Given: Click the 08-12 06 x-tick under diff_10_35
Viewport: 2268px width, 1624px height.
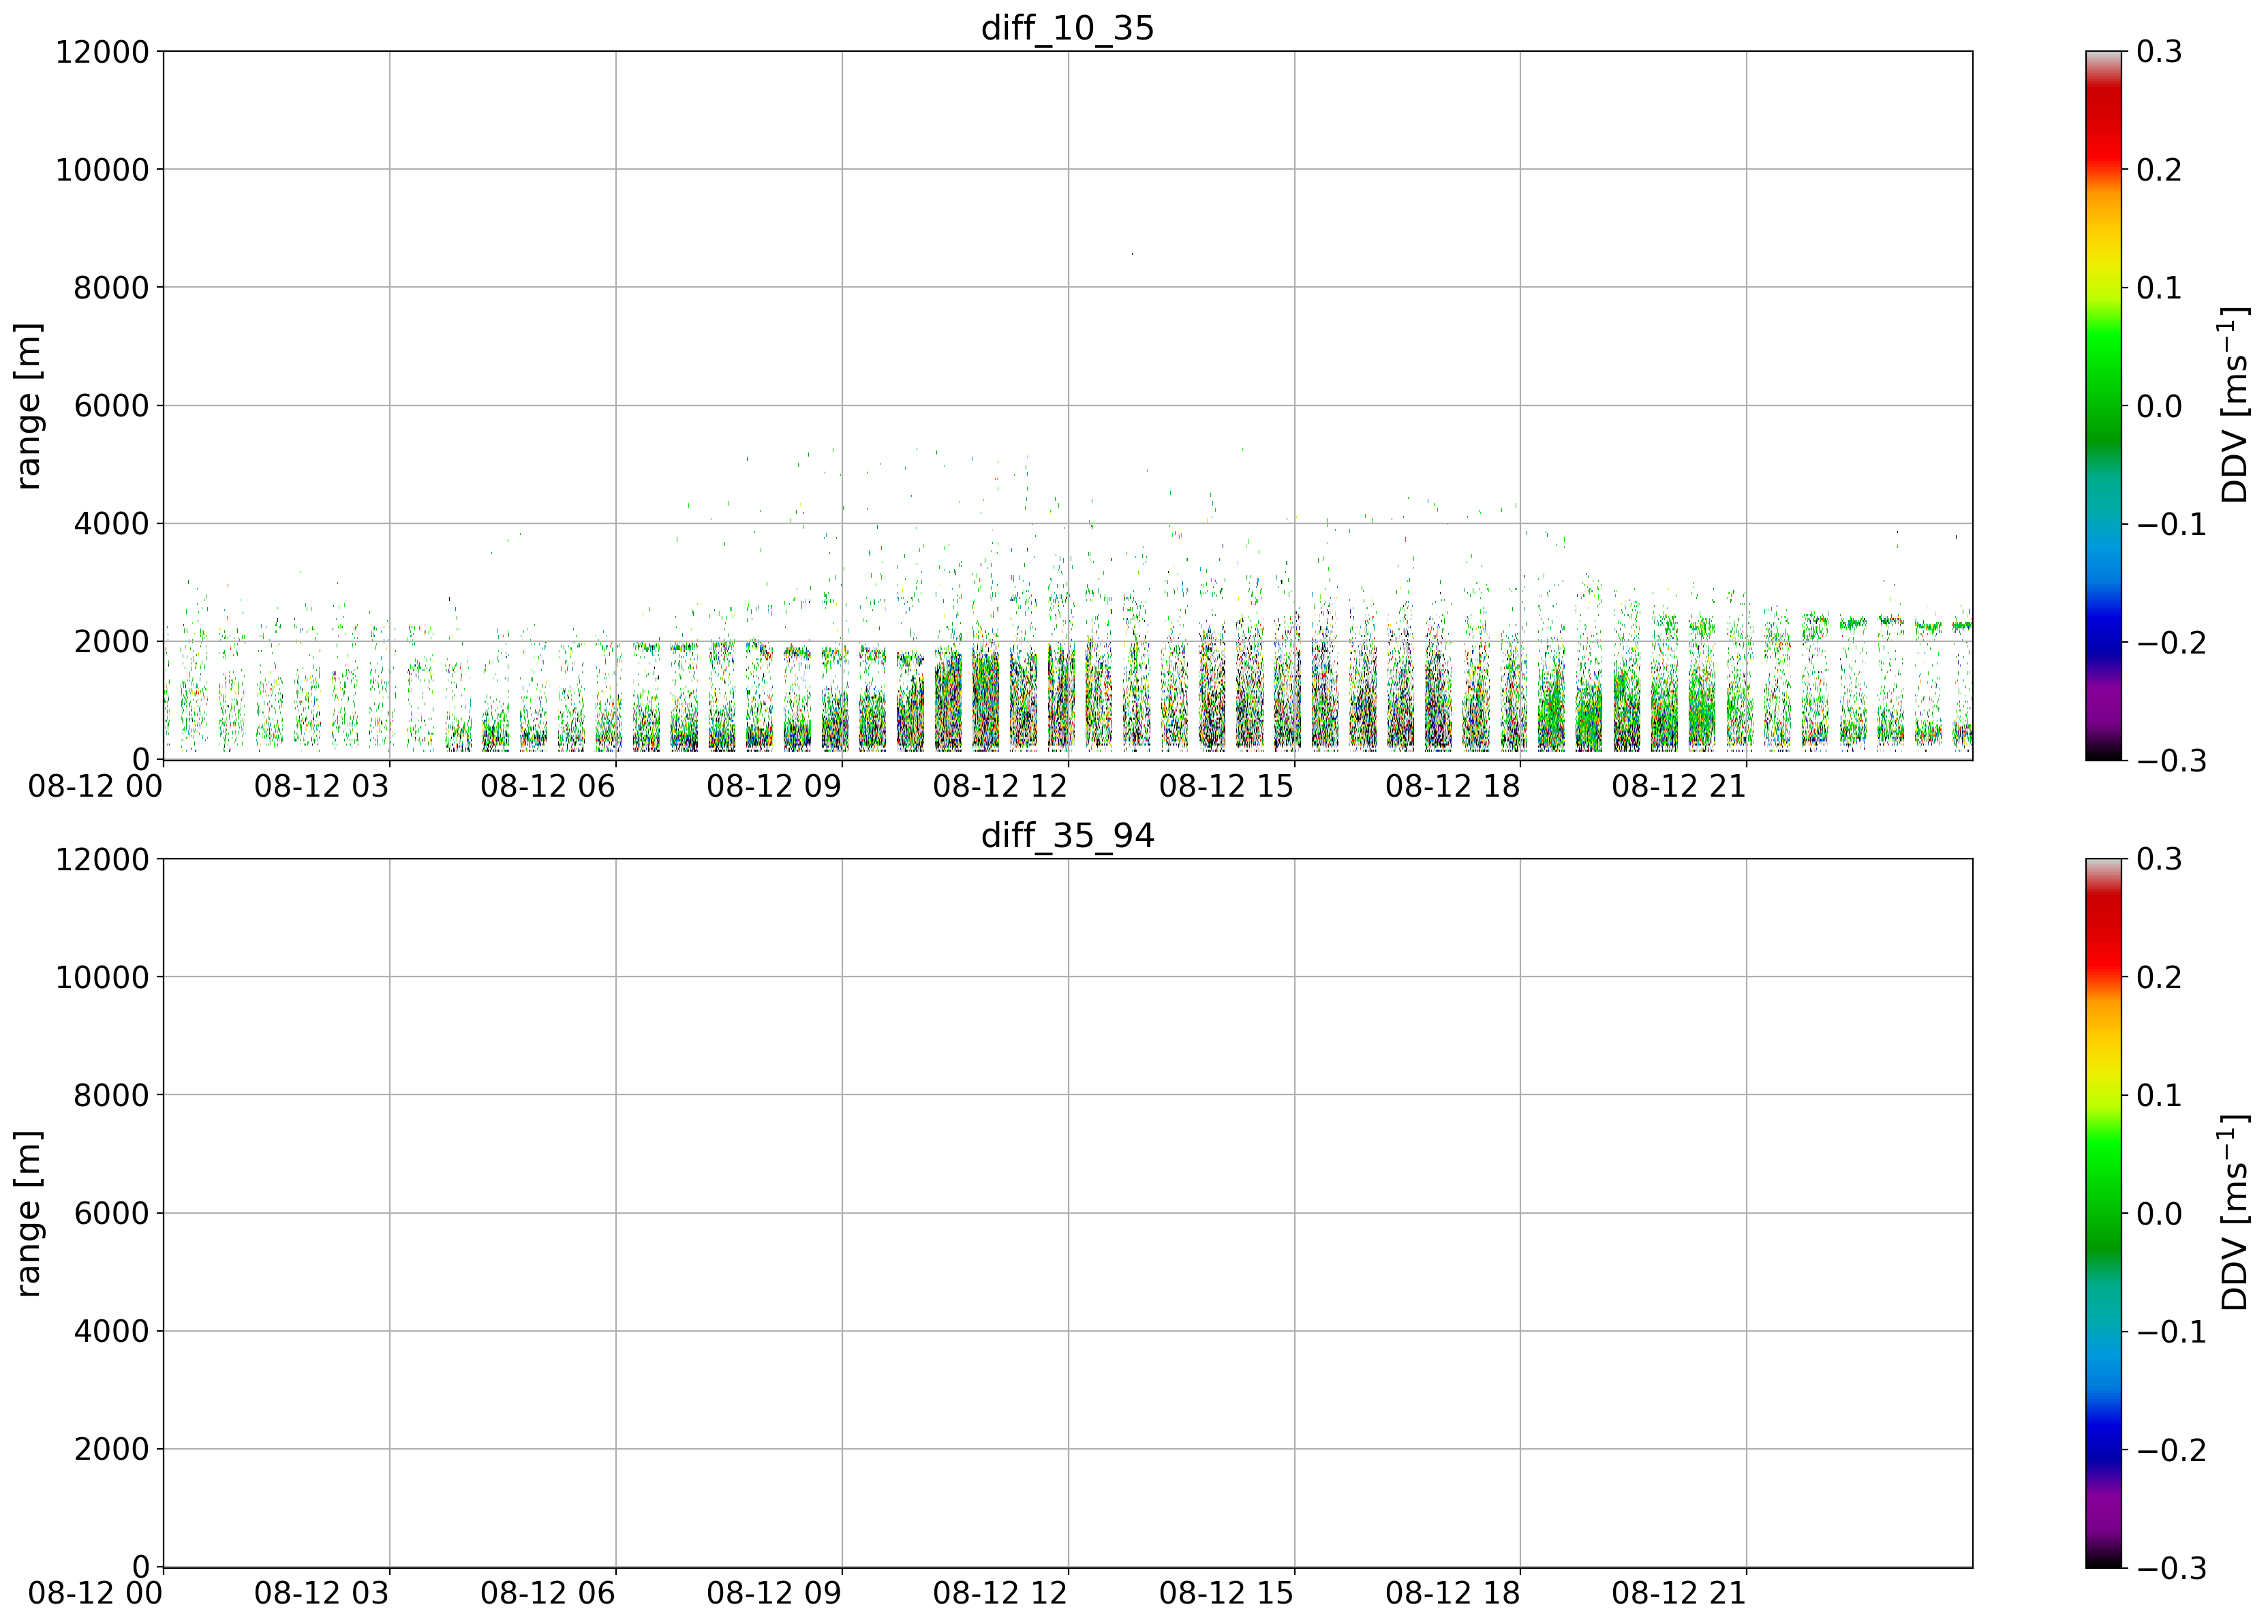Looking at the screenshot, I should pos(547,786).
